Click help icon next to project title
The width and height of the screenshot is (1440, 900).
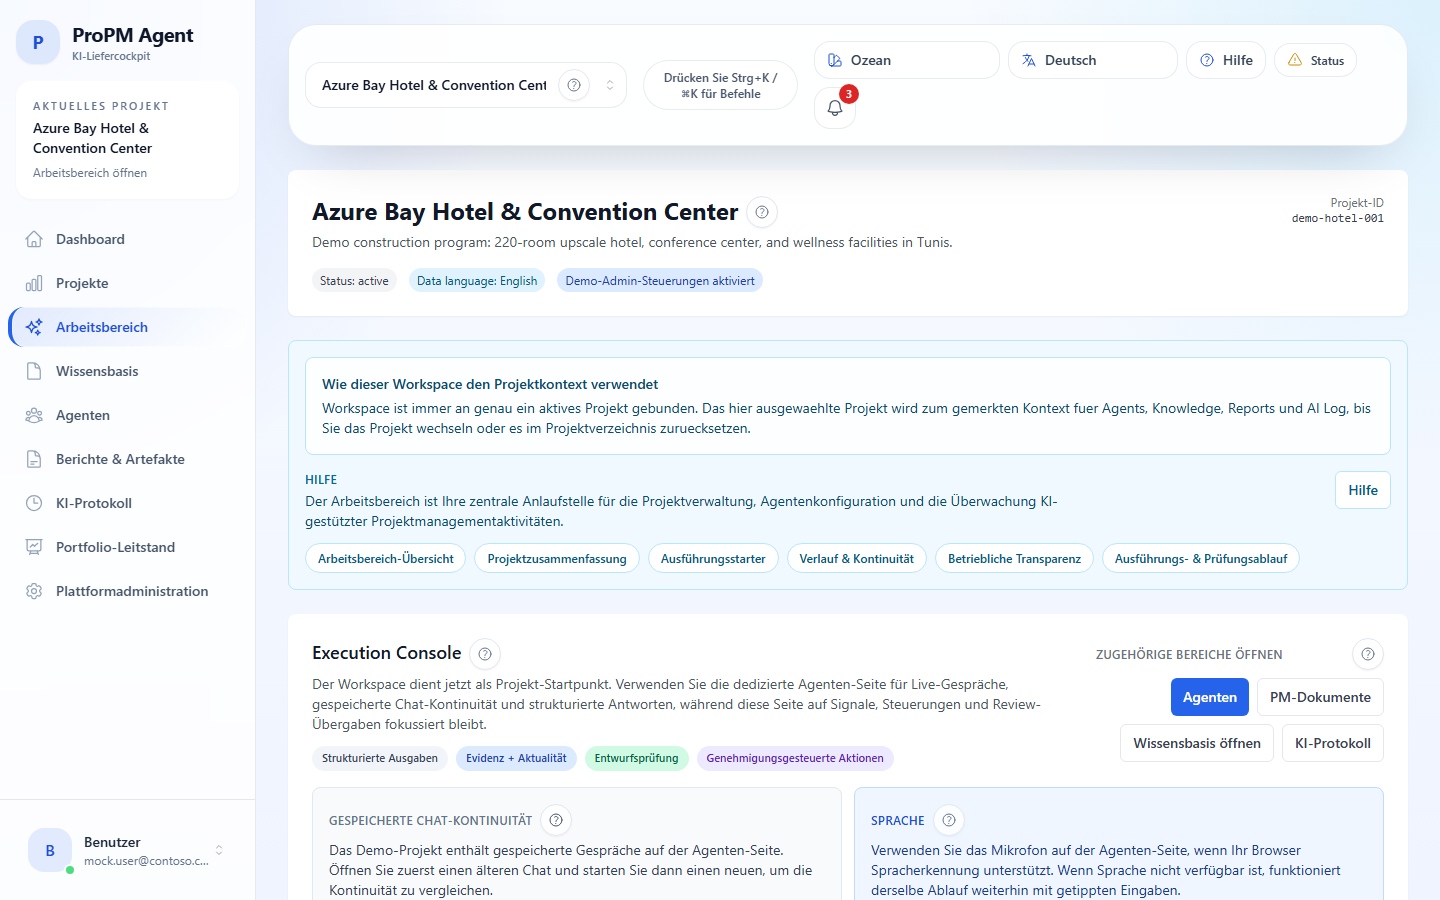click(x=762, y=212)
